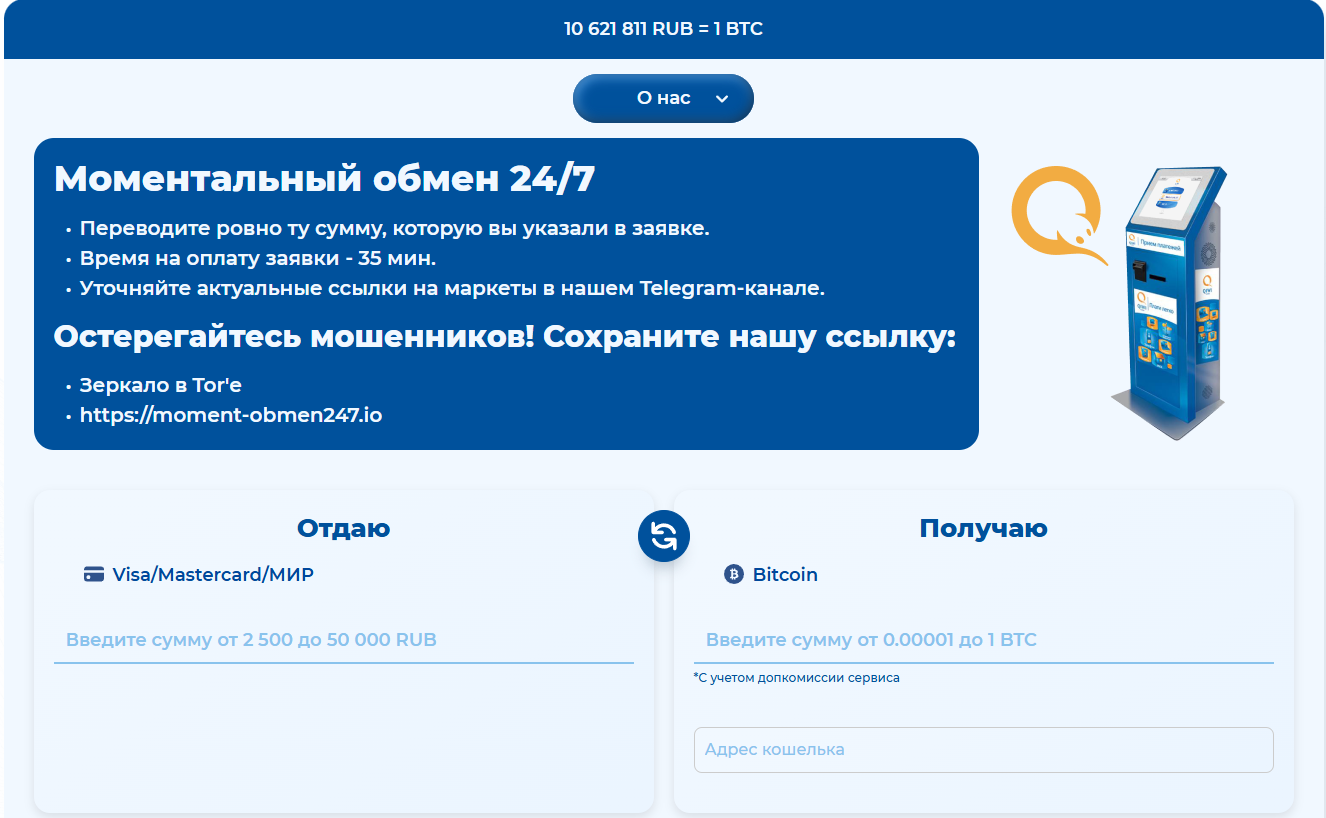Select the Visa/Mastercard/МИР payment method
Screen dimensions: 1326x818
pyautogui.click(x=199, y=575)
